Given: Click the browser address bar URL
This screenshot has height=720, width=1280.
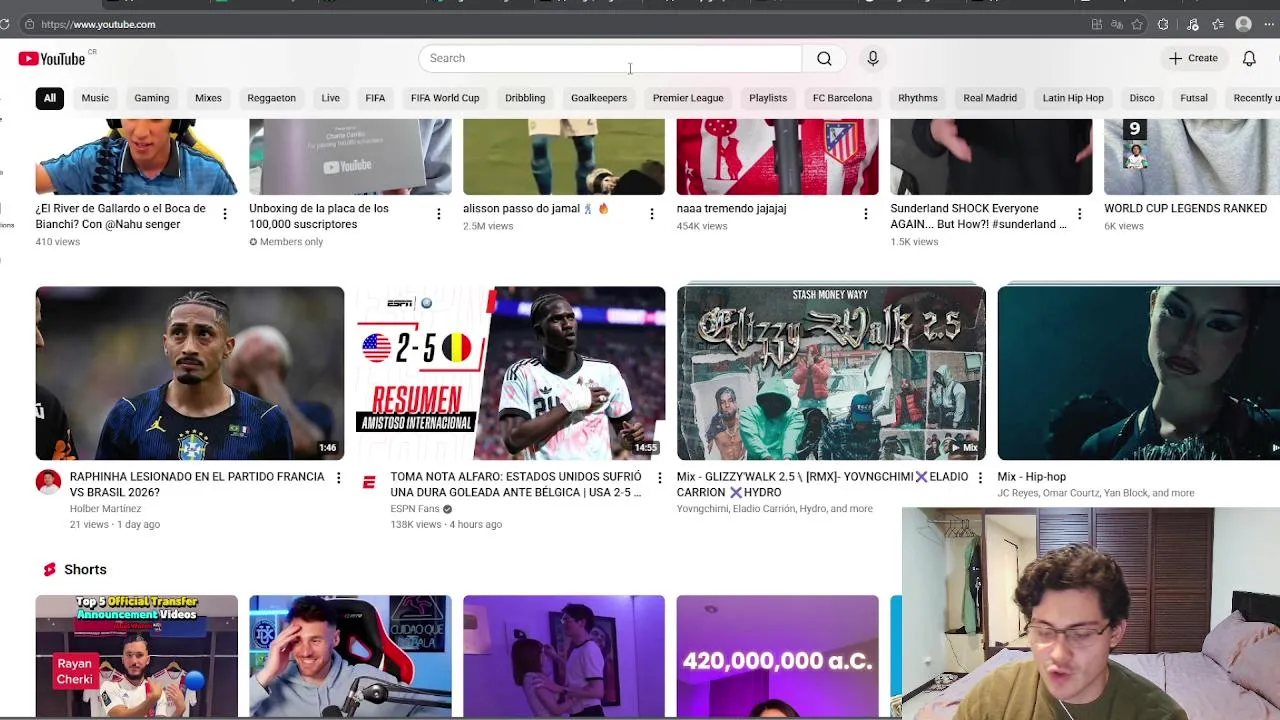Looking at the screenshot, I should (x=98, y=24).
